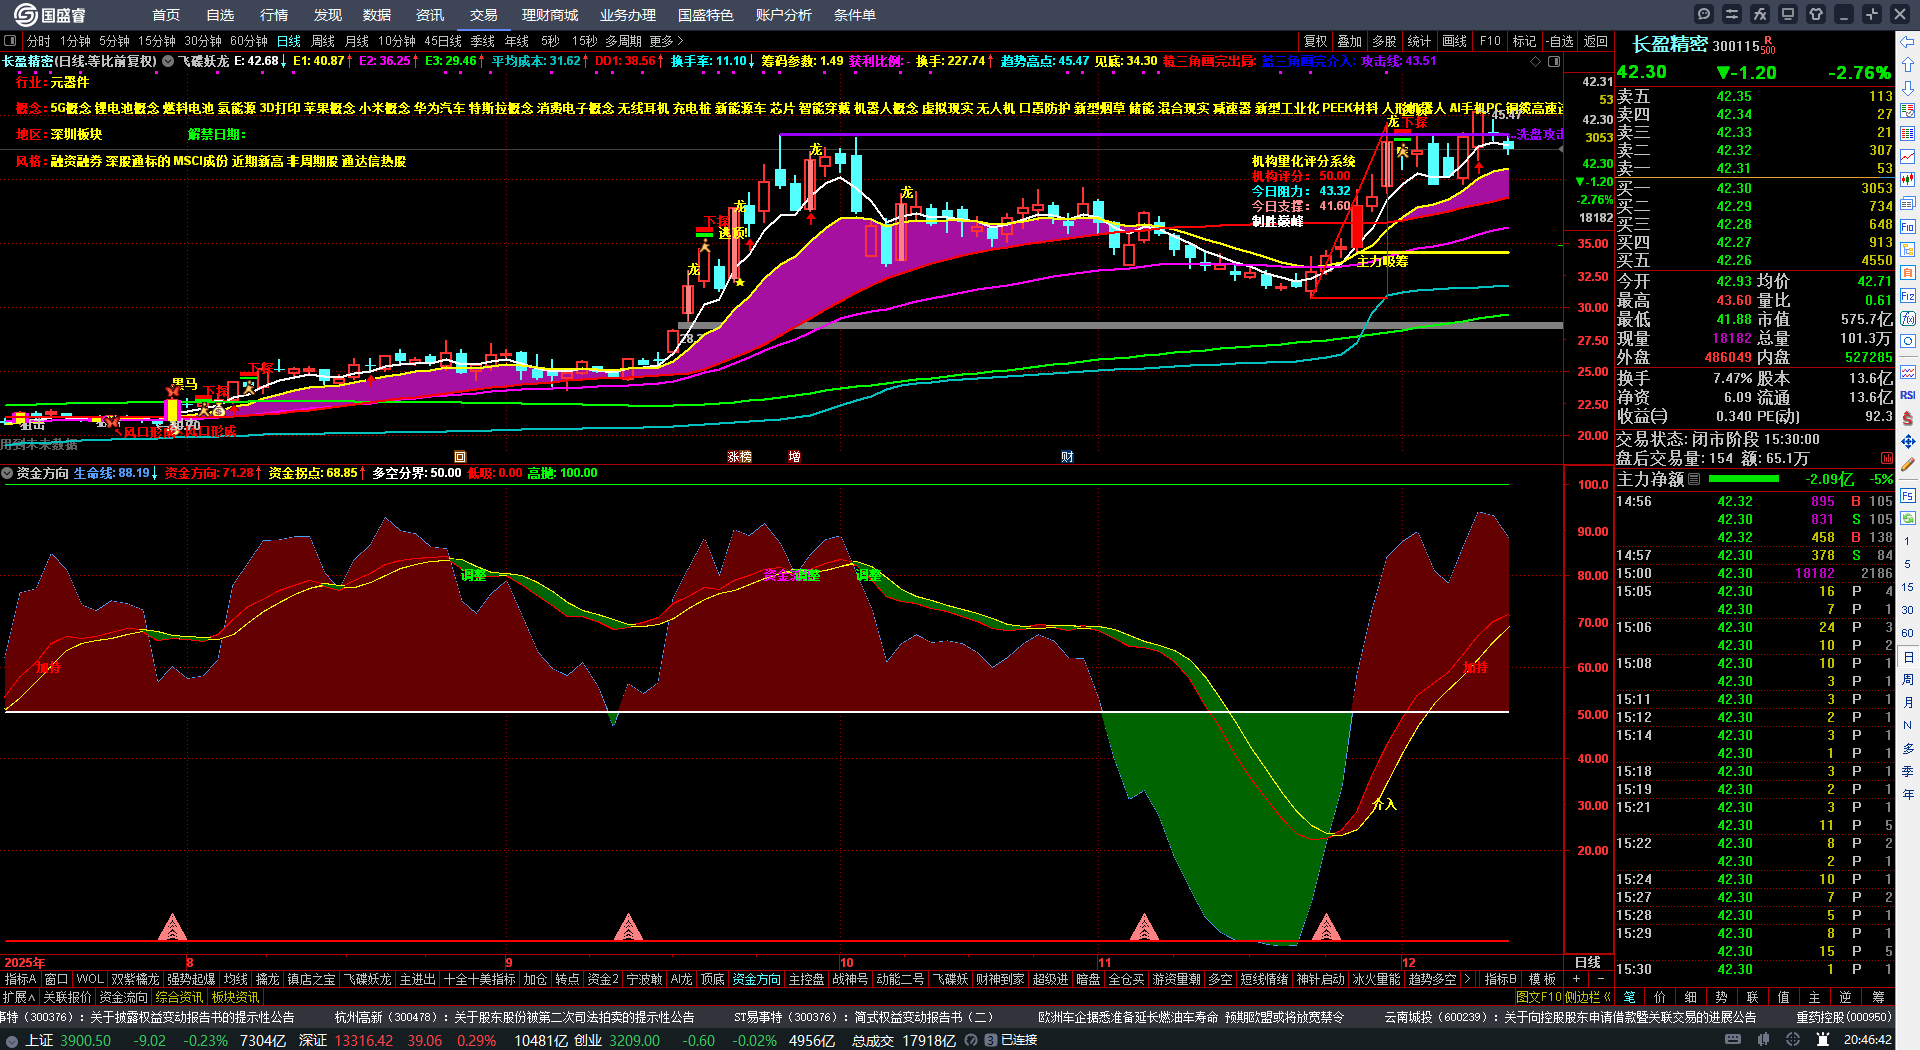Click the chat message bubble icon
The width and height of the screenshot is (1920, 1050).
[x=1705, y=14]
